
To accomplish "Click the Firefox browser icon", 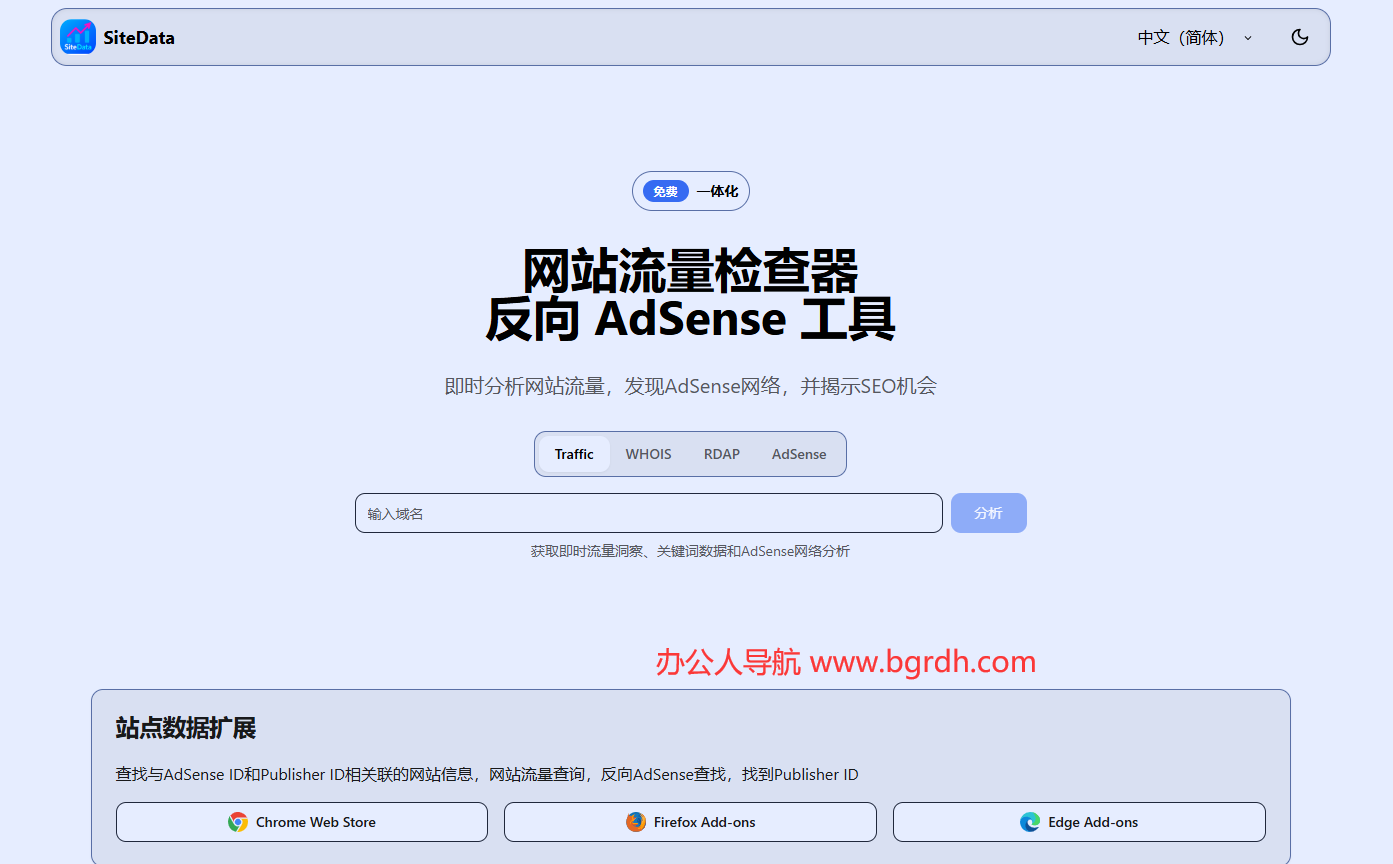I will pos(636,822).
